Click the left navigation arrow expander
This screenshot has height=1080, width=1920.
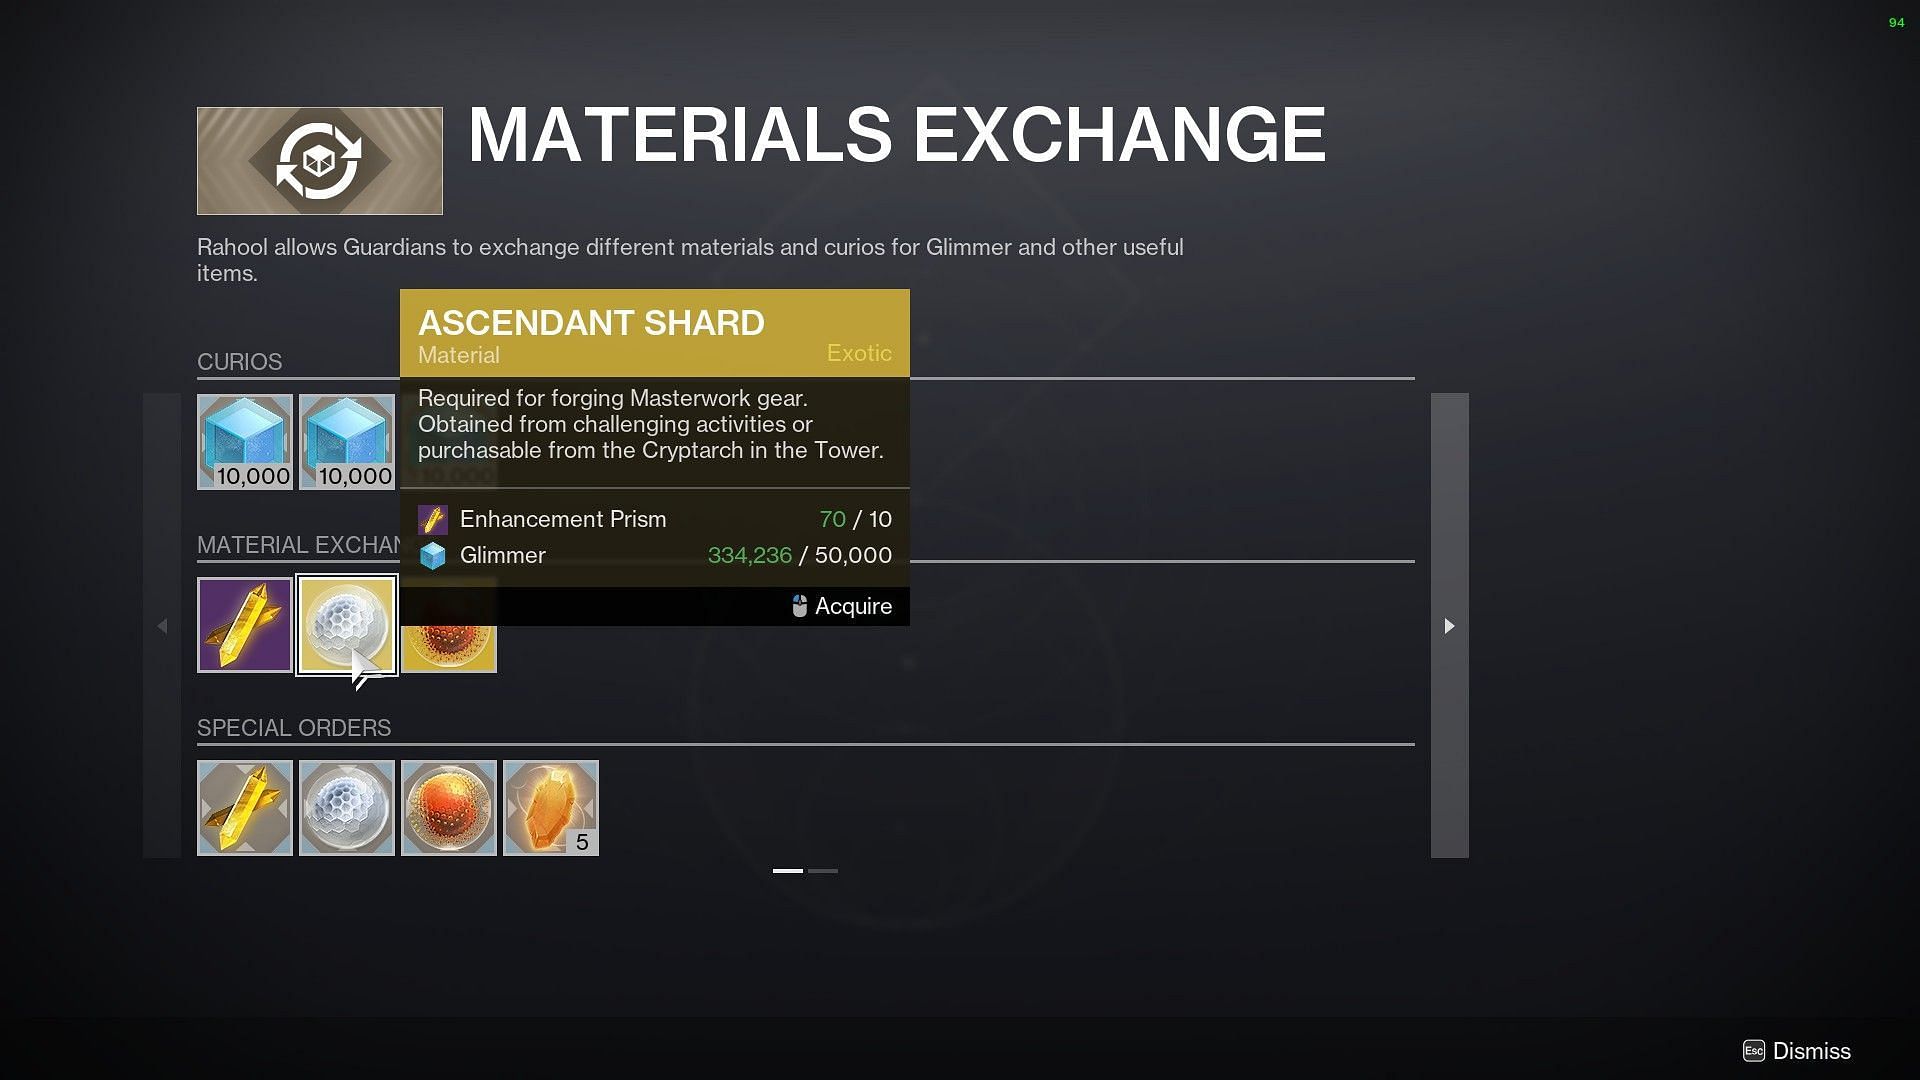tap(161, 625)
